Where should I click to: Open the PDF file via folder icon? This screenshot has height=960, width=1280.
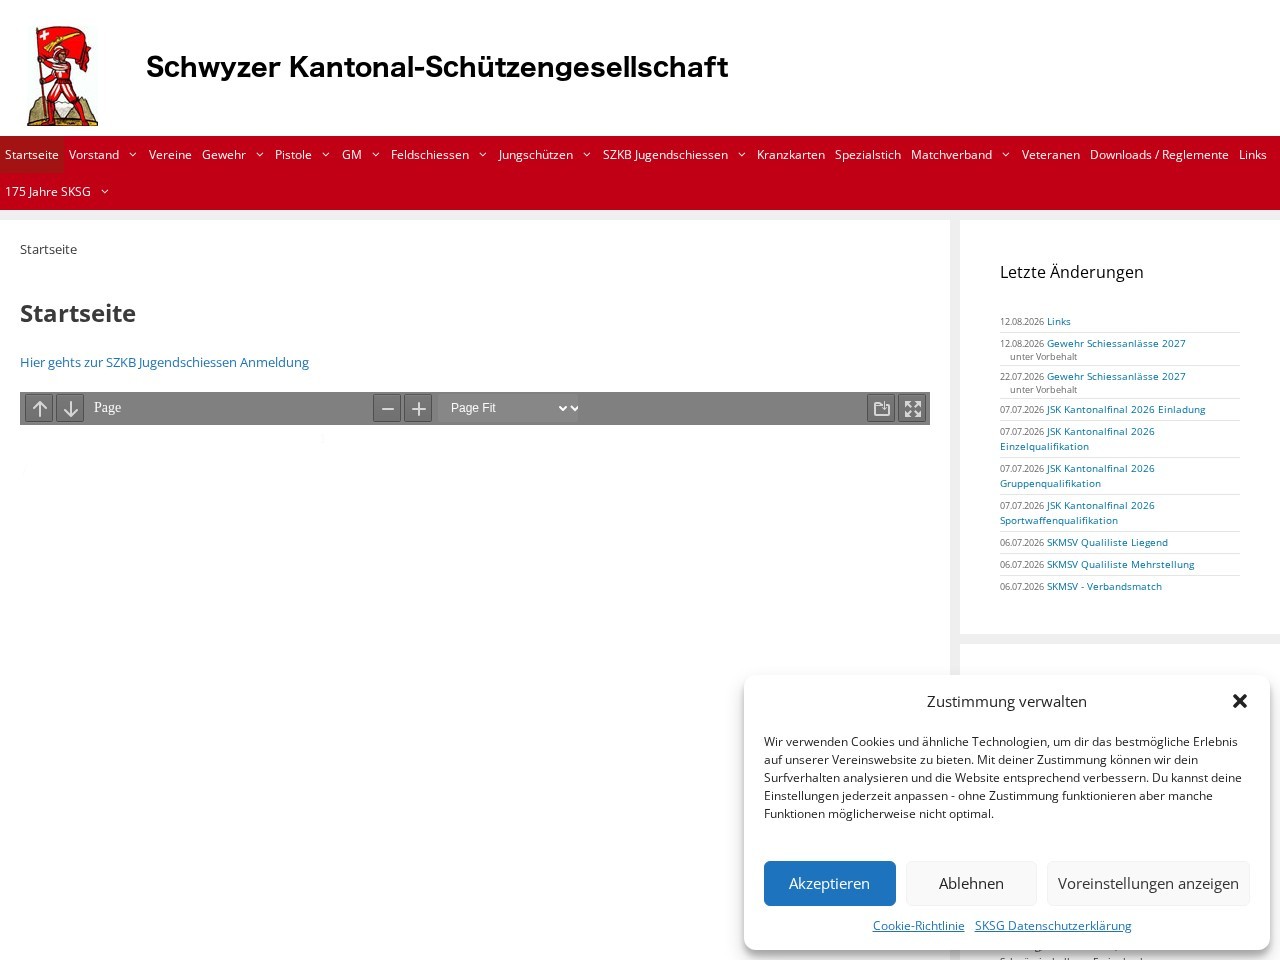point(881,408)
